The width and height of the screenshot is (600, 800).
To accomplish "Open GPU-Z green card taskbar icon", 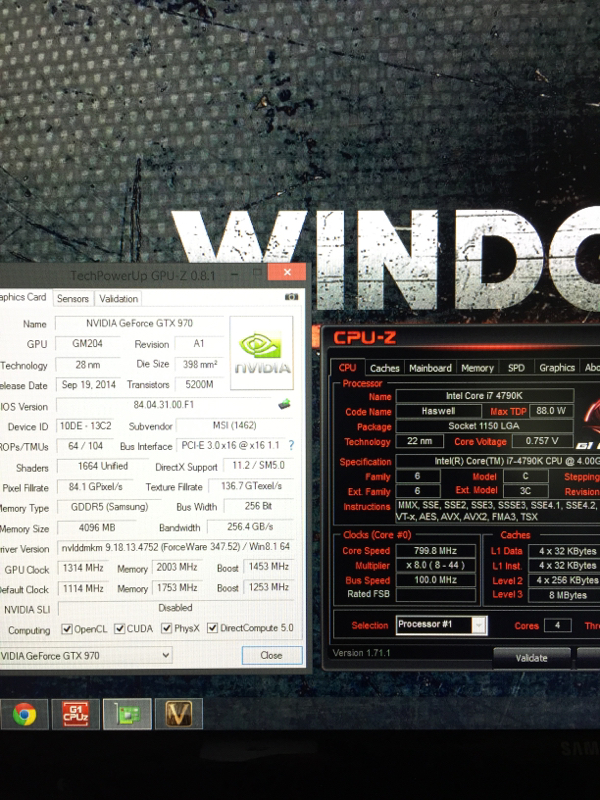I will (127, 714).
